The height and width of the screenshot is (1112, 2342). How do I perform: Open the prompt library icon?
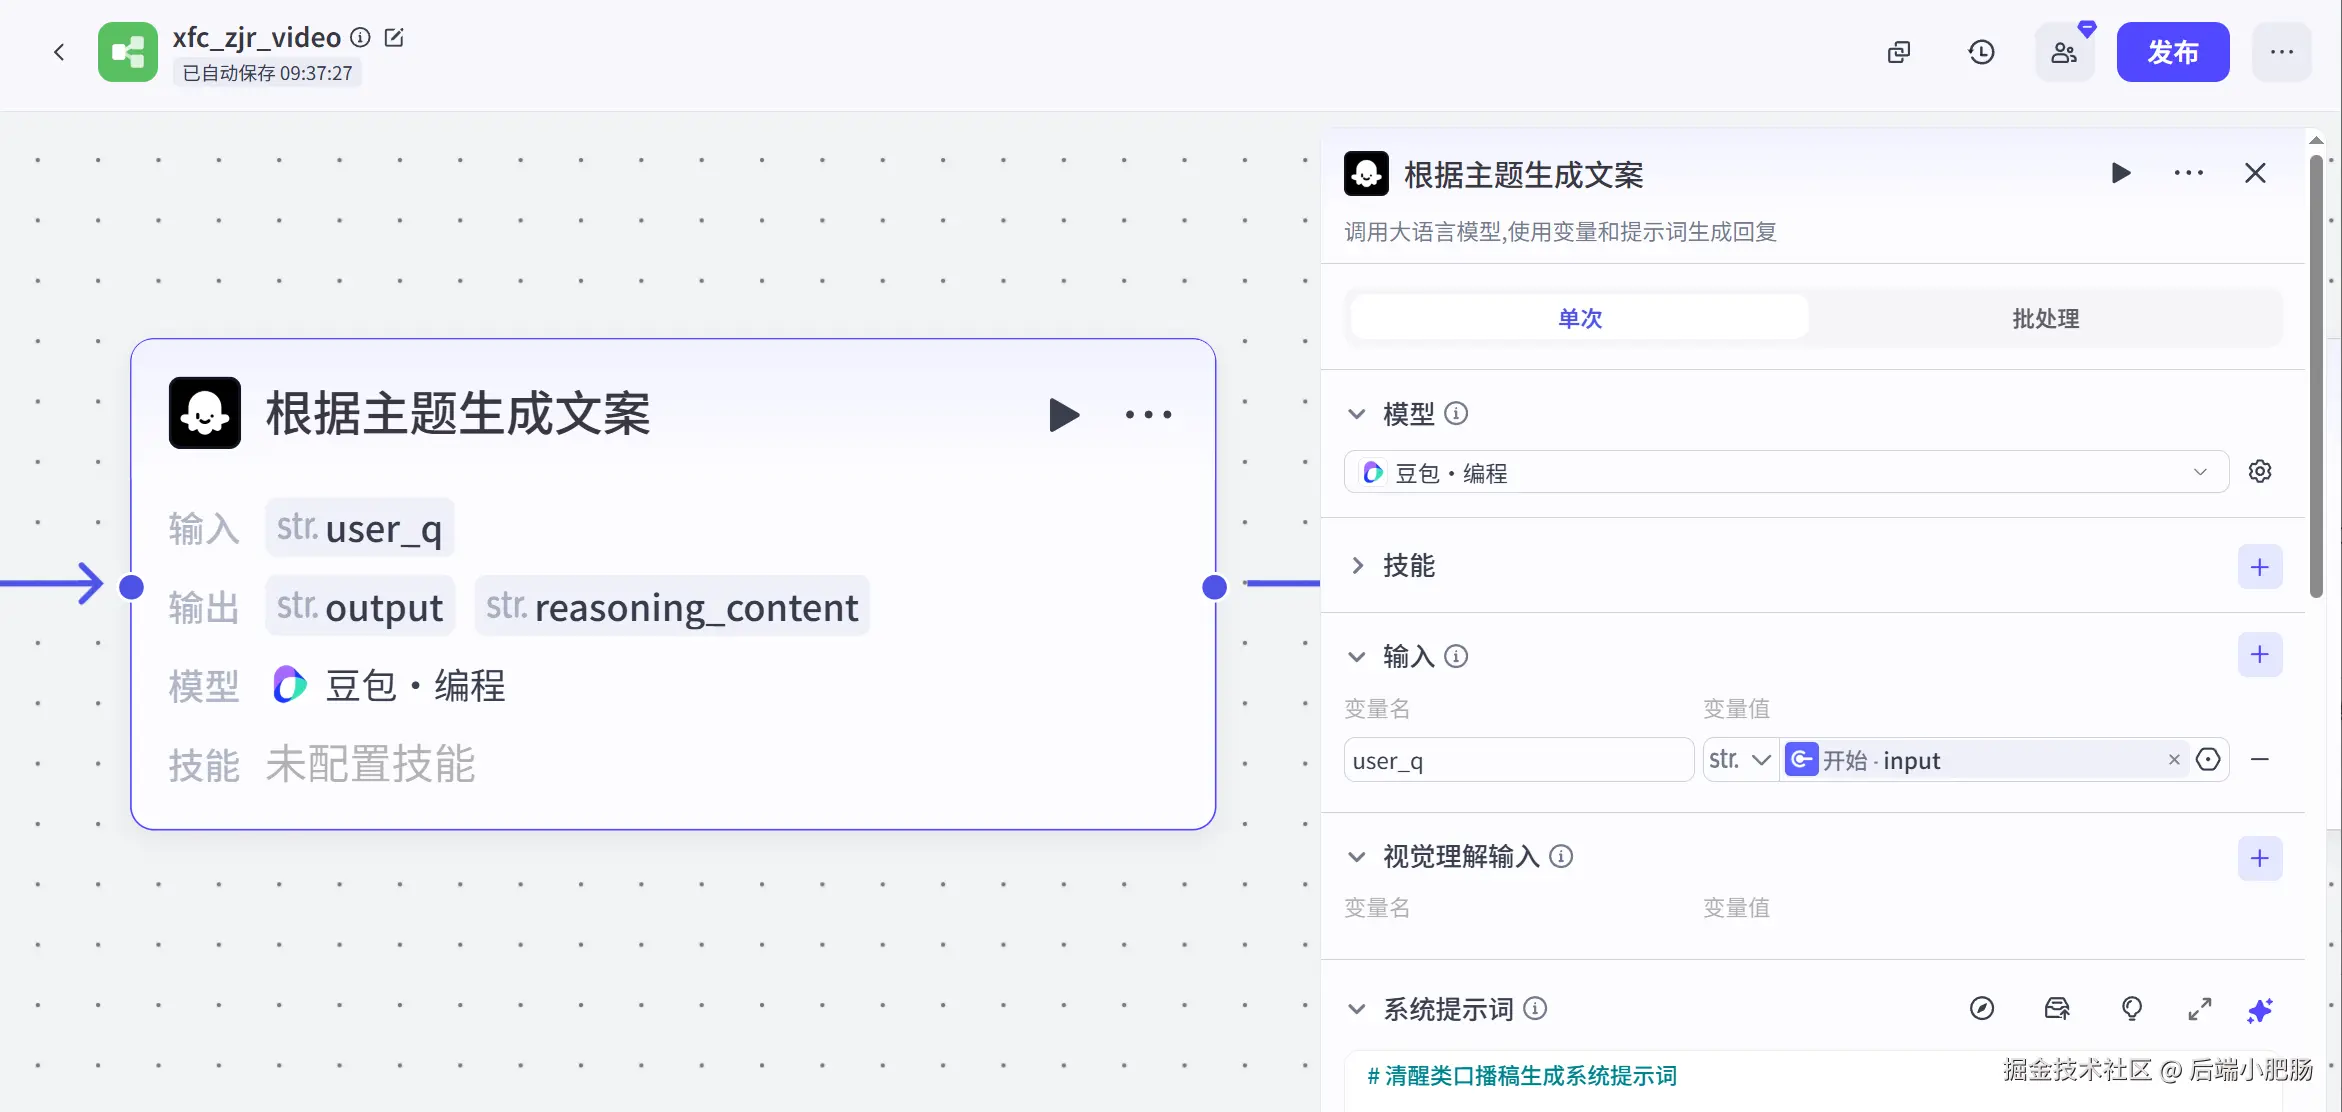pyautogui.click(x=2057, y=1009)
